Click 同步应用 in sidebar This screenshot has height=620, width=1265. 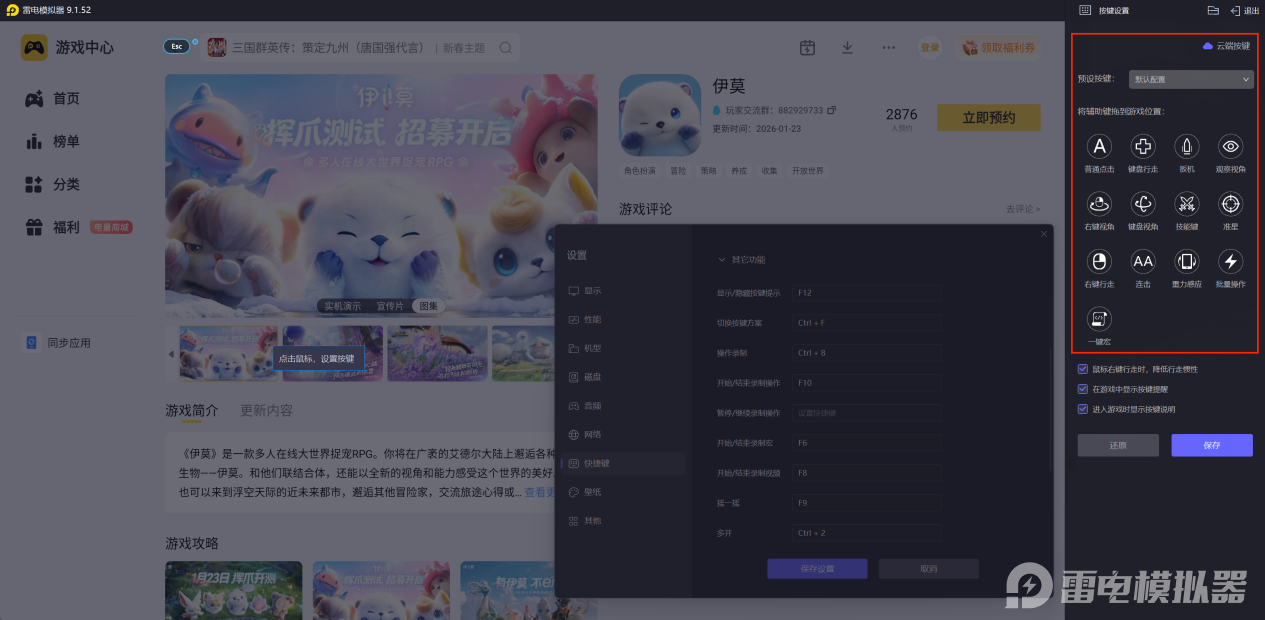pyautogui.click(x=58, y=343)
